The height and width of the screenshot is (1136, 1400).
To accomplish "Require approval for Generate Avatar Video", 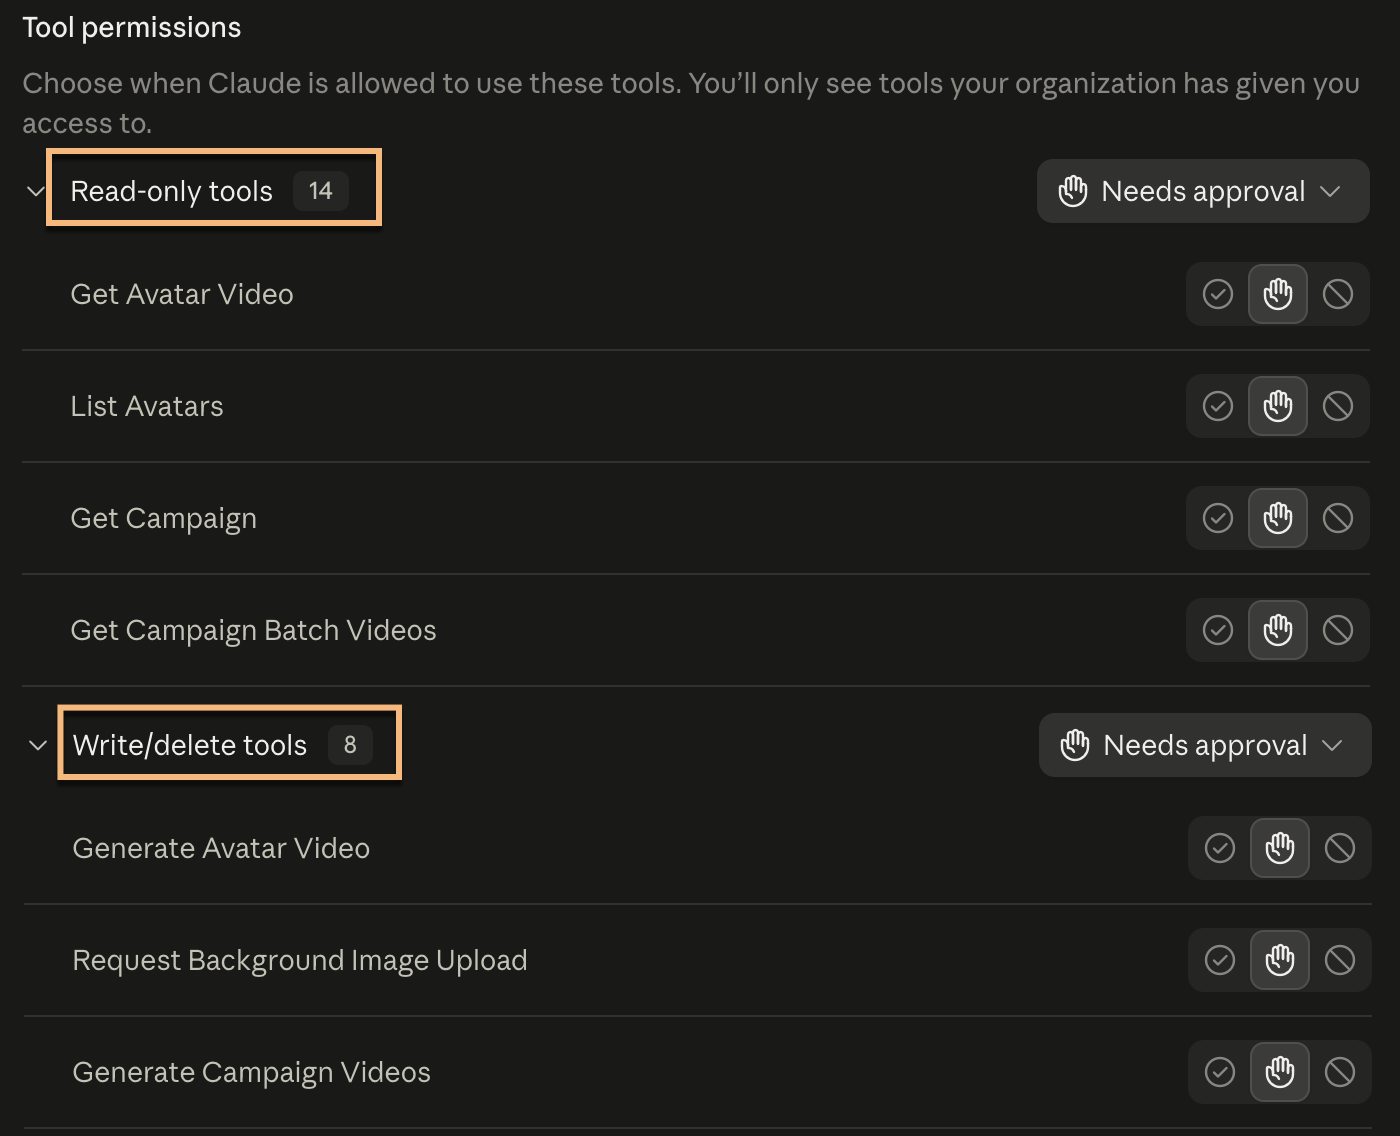I will (1280, 848).
